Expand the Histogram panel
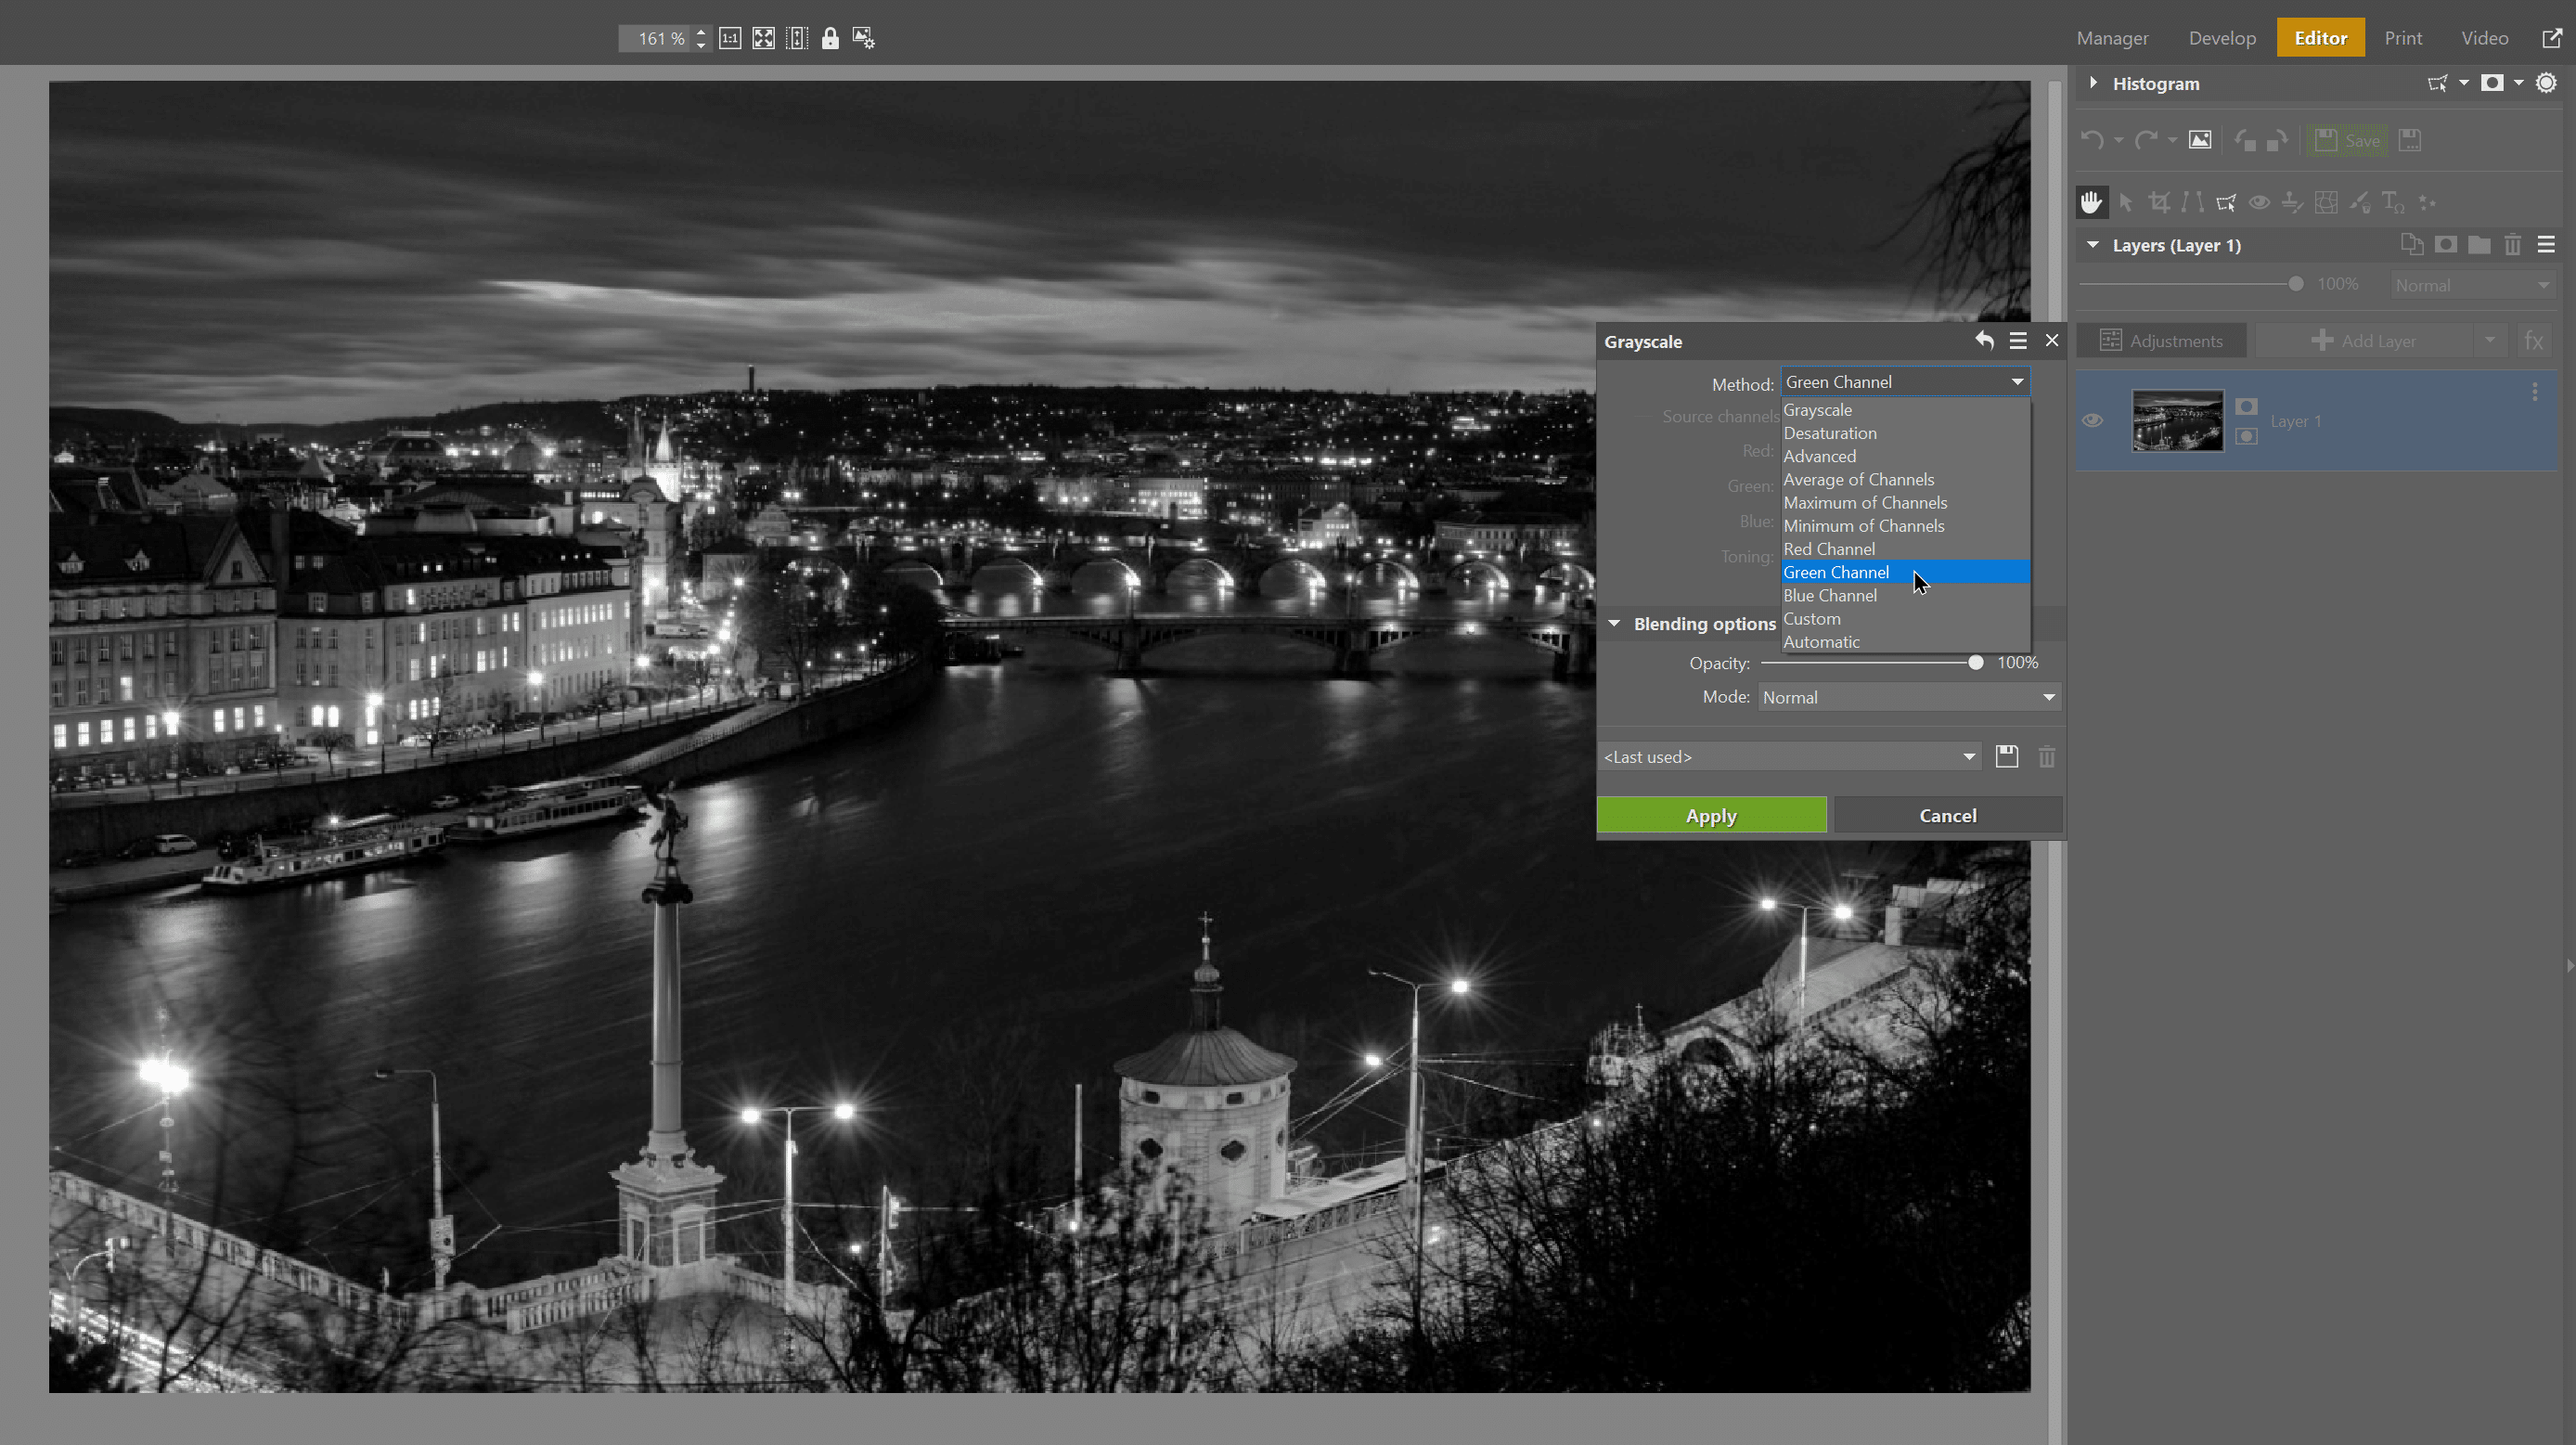The image size is (2576, 1445). [2093, 83]
